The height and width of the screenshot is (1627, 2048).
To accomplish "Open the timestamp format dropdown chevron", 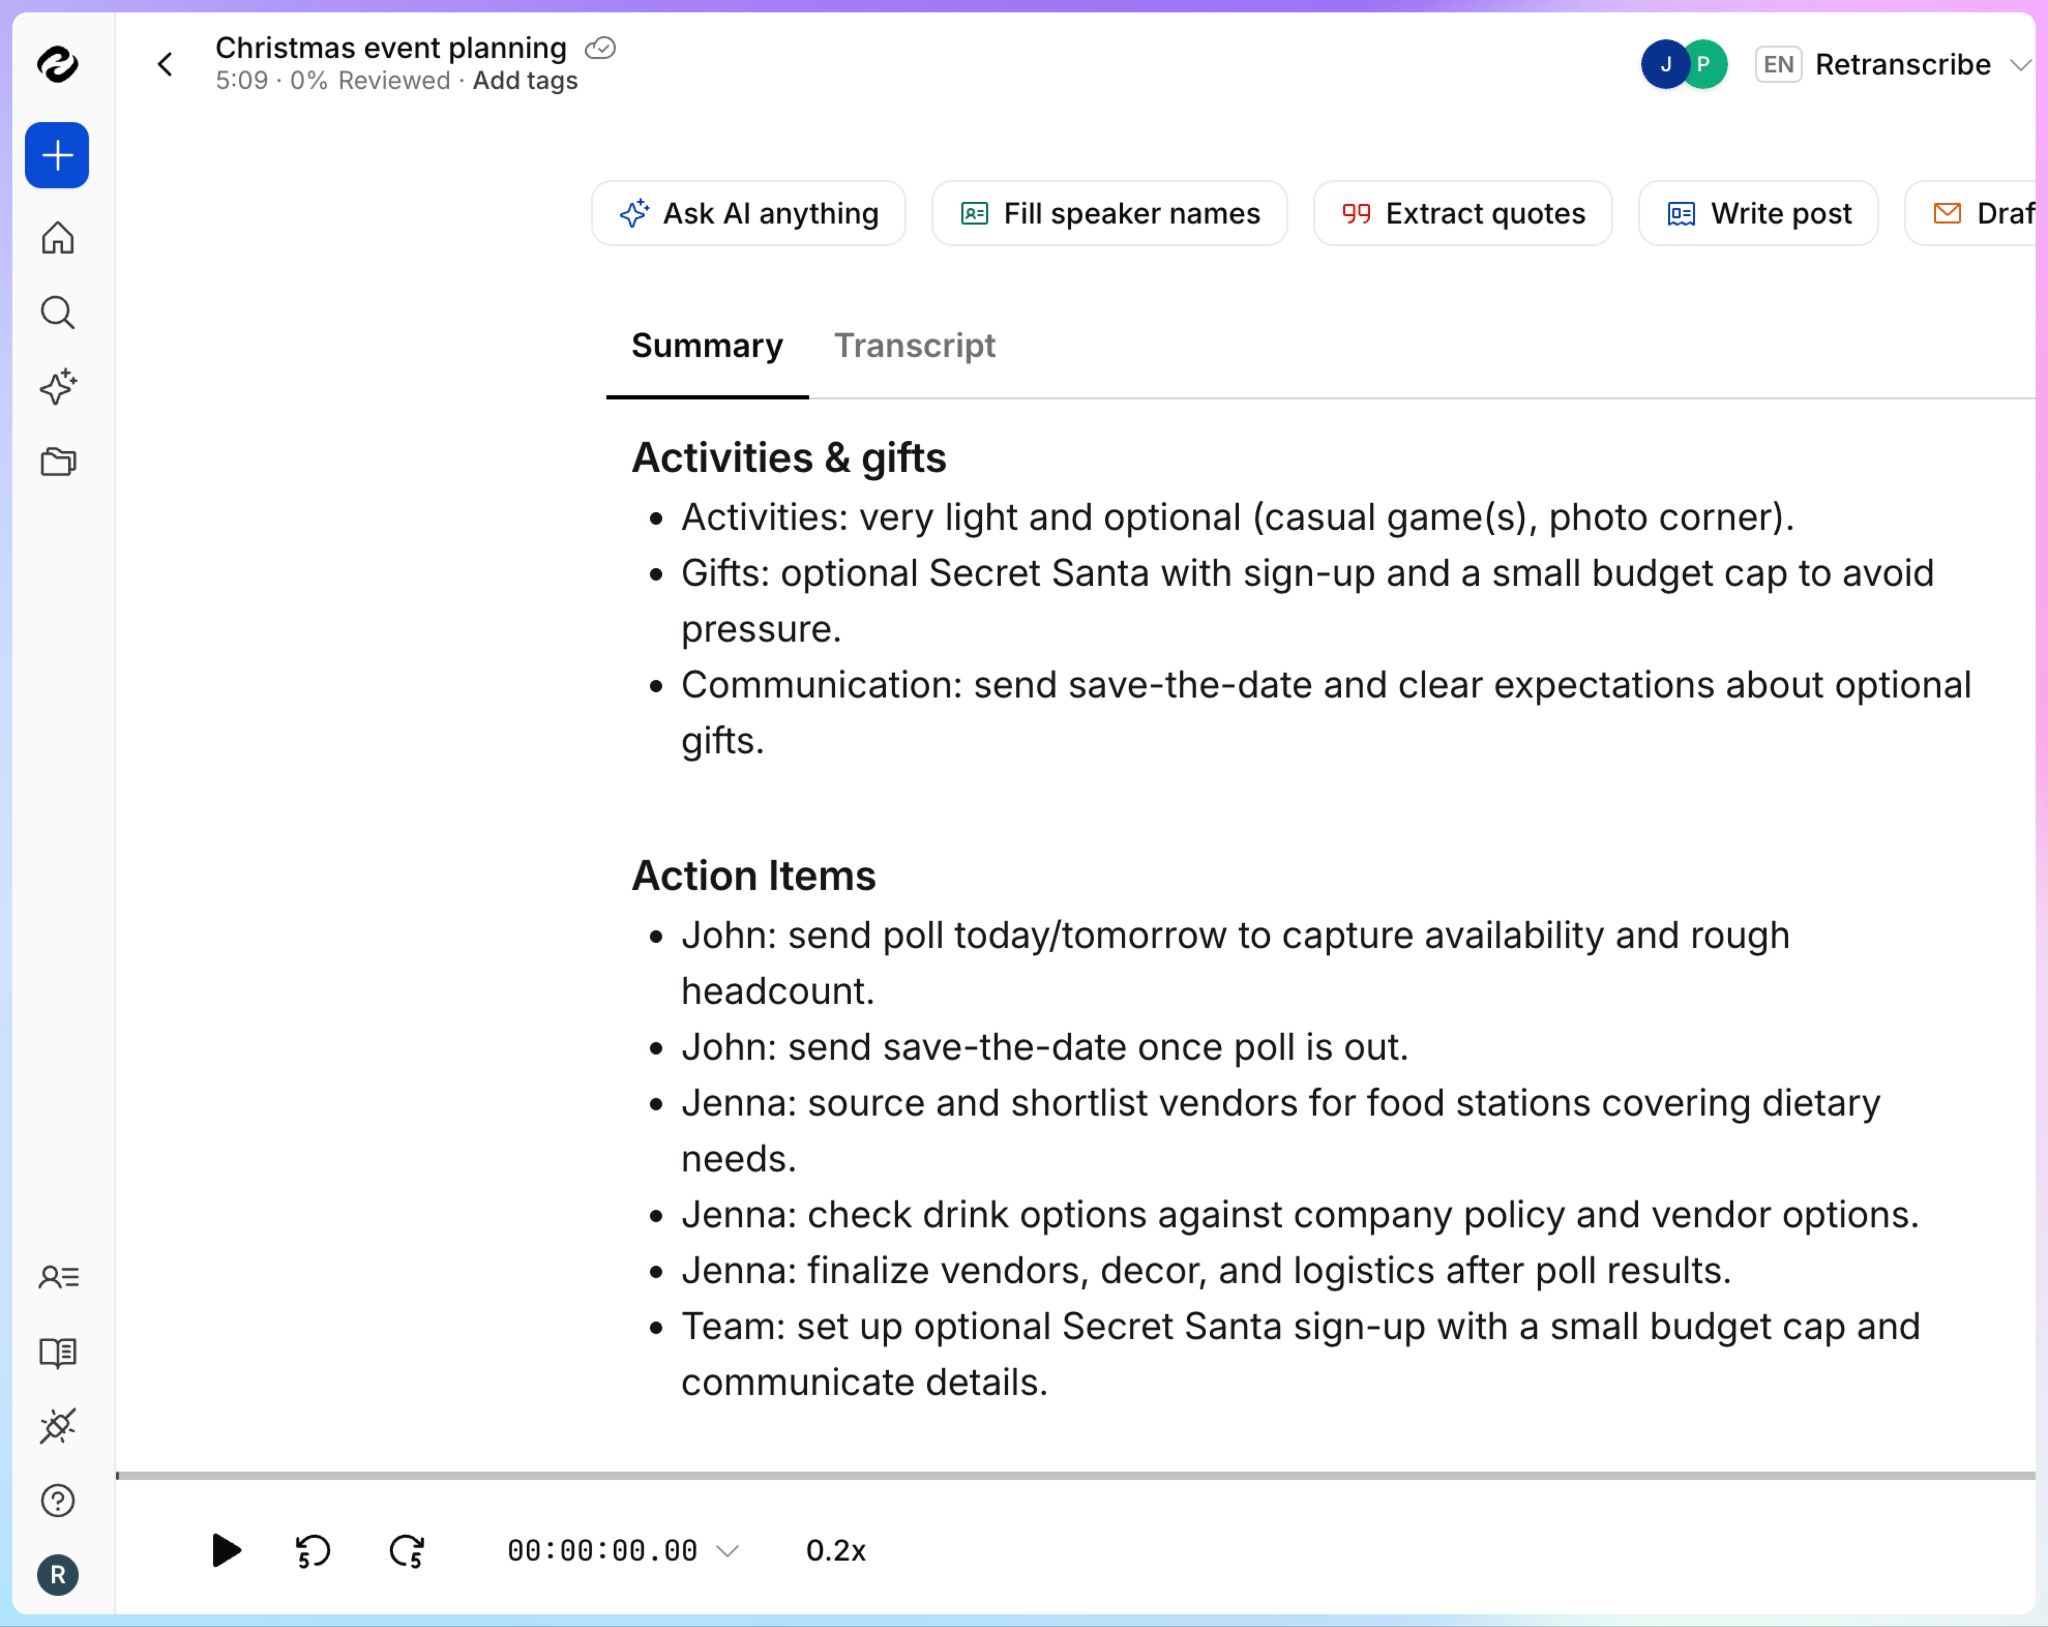I will click(x=729, y=1551).
